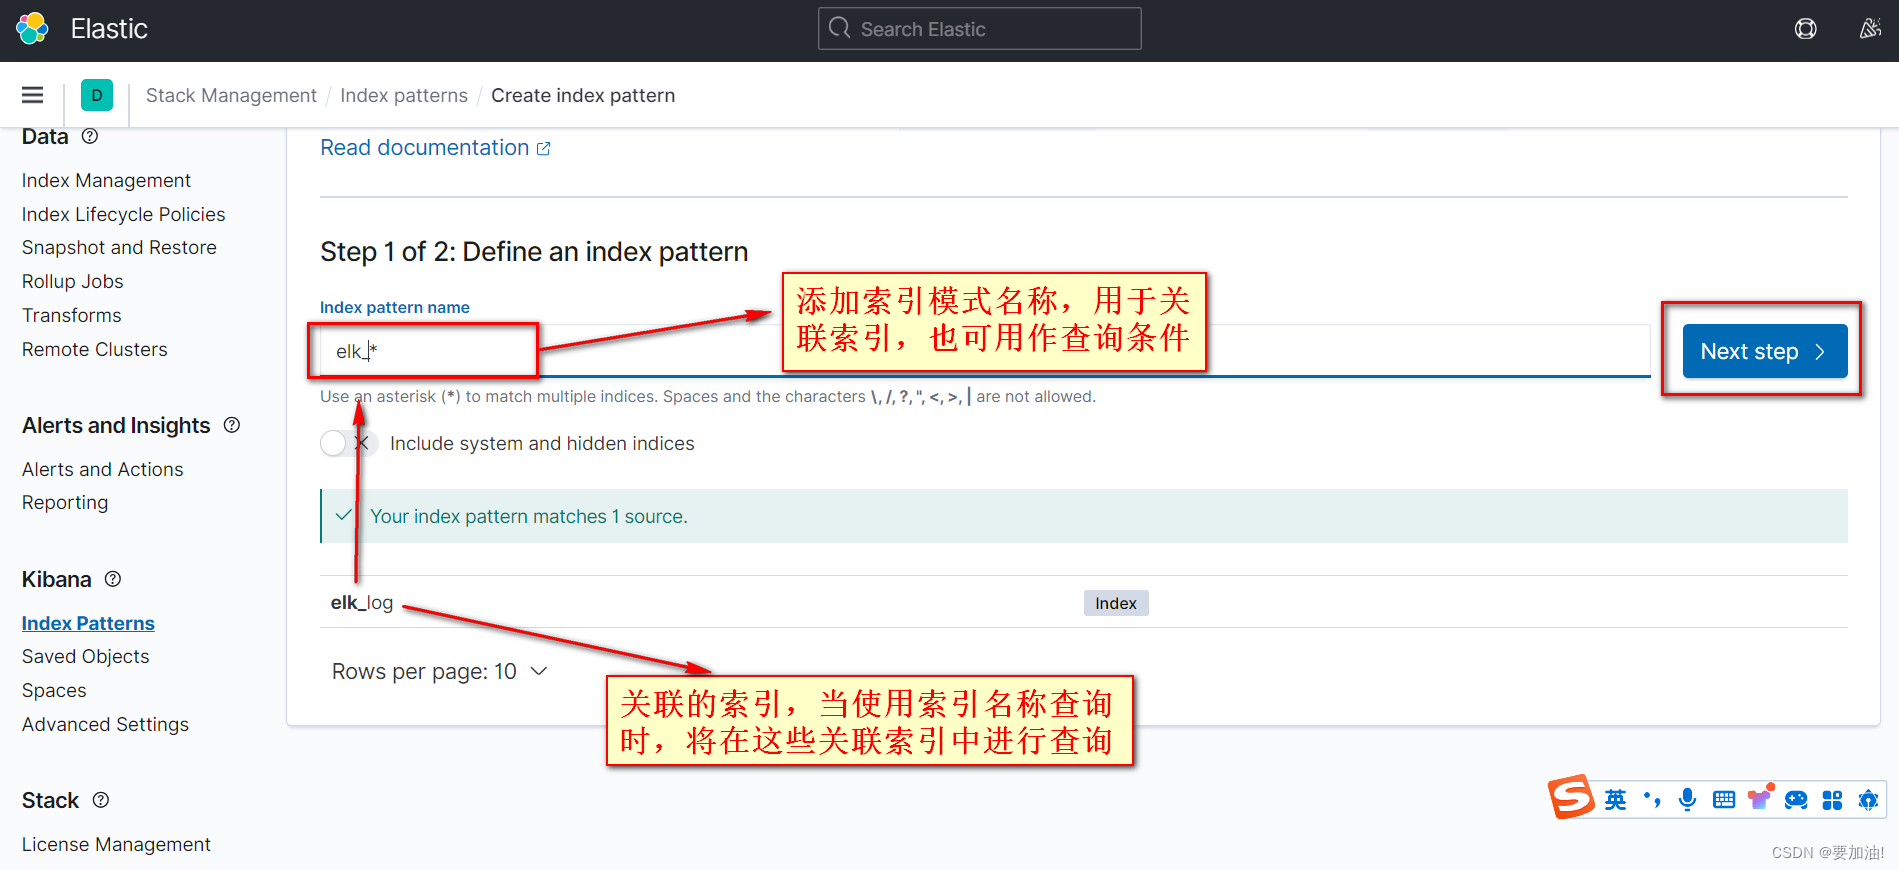Go to Stack Management breadcrumb

point(231,95)
